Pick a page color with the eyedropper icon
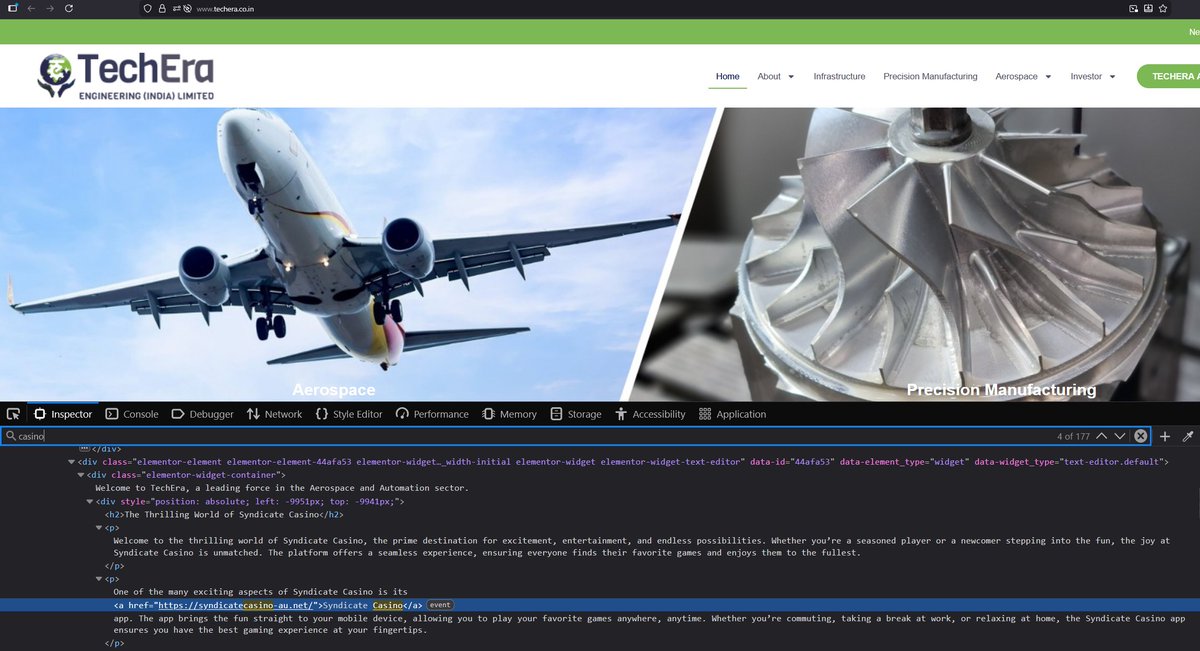This screenshot has height=651, width=1200. [x=1188, y=436]
